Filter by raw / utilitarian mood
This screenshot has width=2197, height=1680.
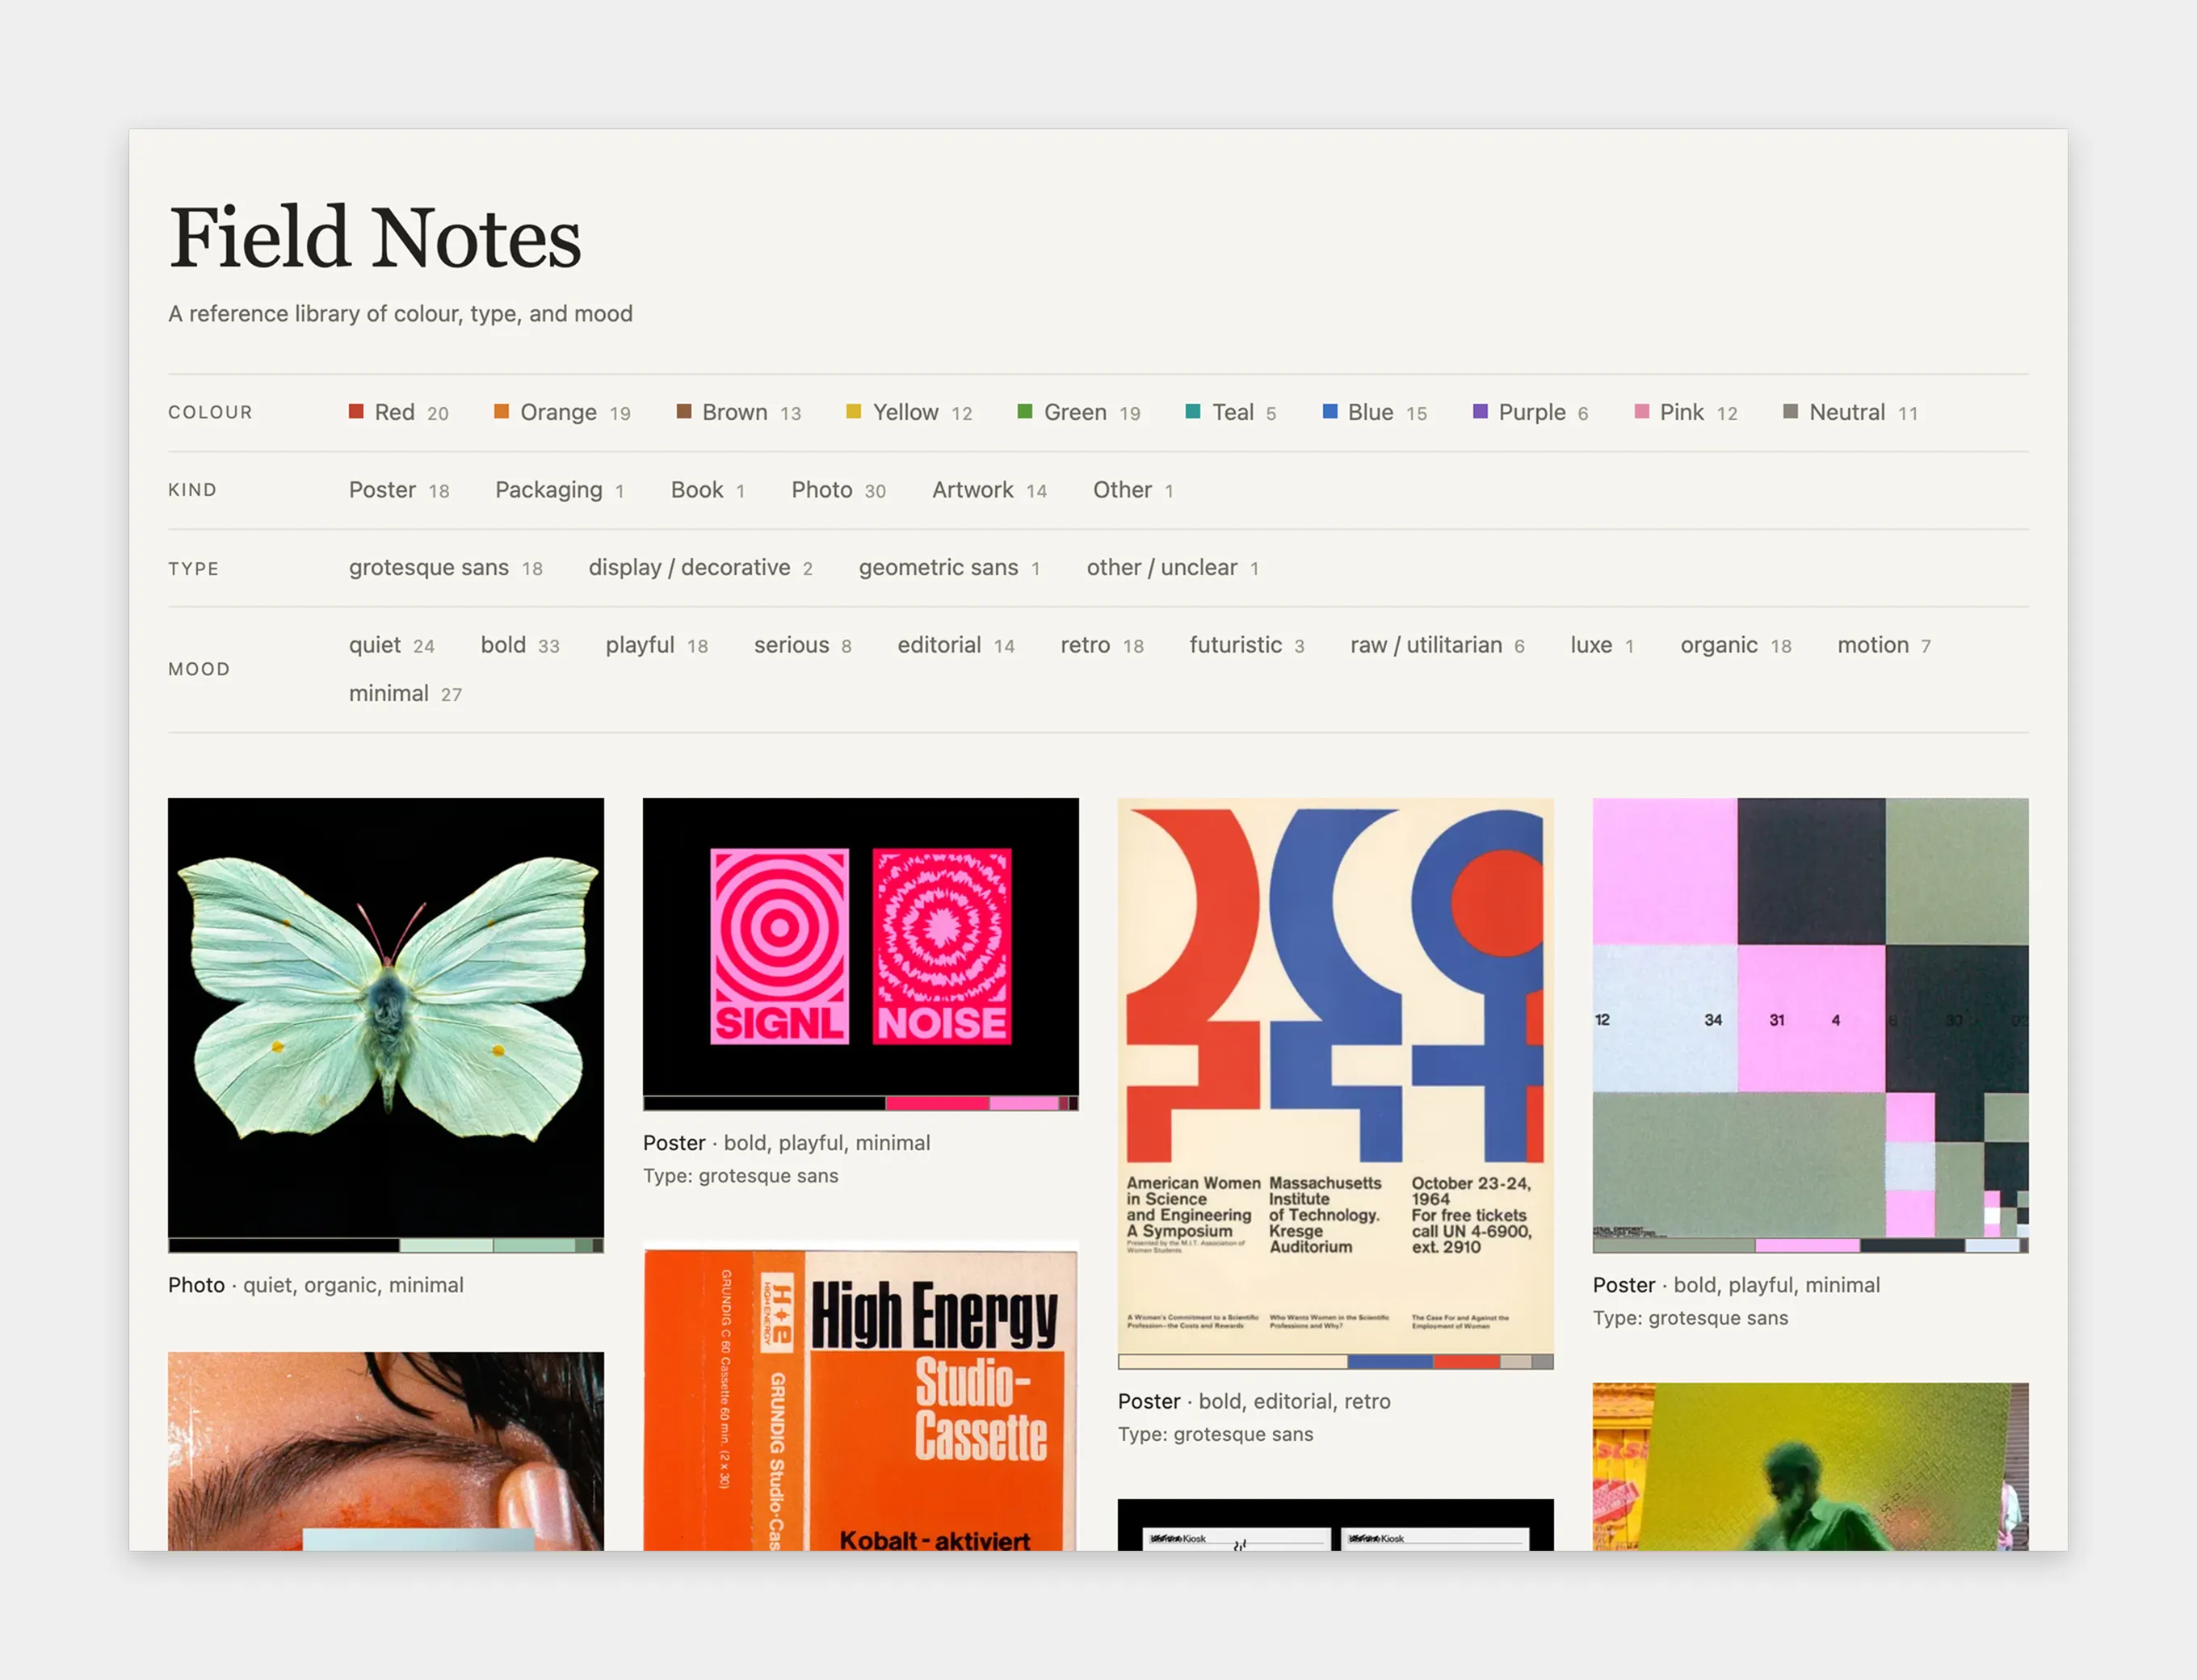[1436, 645]
